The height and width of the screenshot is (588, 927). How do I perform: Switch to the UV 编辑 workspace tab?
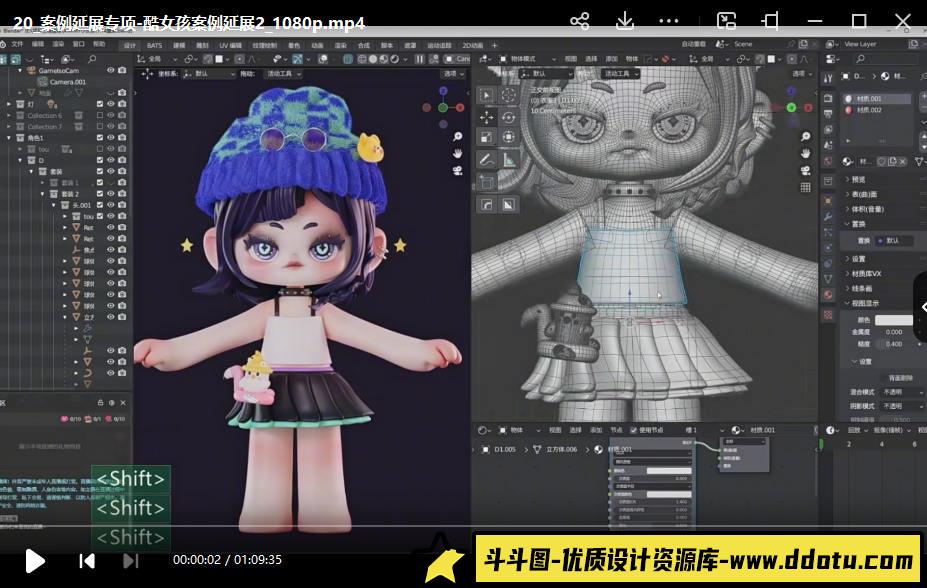coord(231,46)
